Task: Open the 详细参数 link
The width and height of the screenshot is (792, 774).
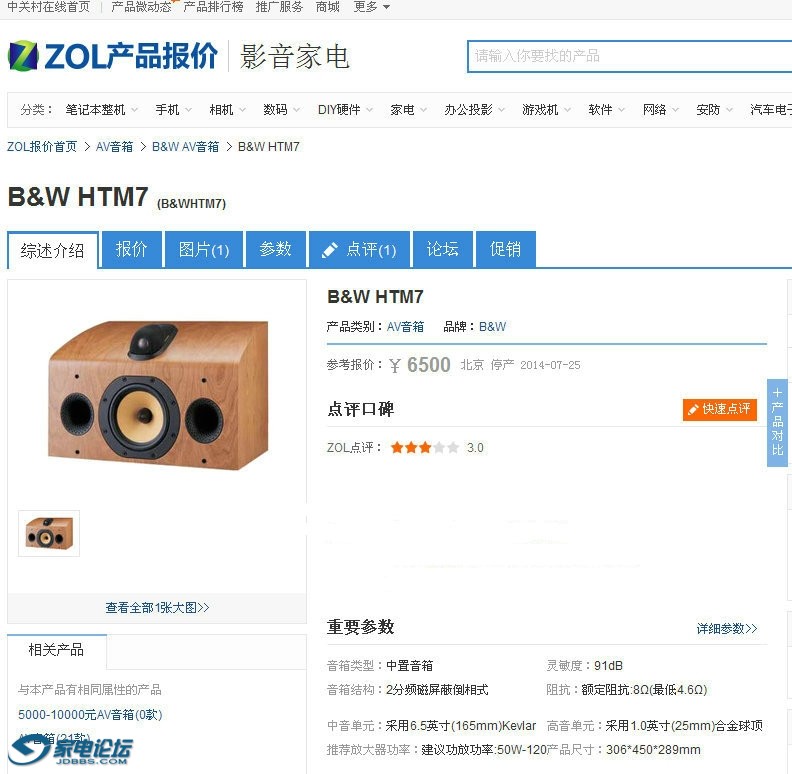Action: tap(727, 628)
